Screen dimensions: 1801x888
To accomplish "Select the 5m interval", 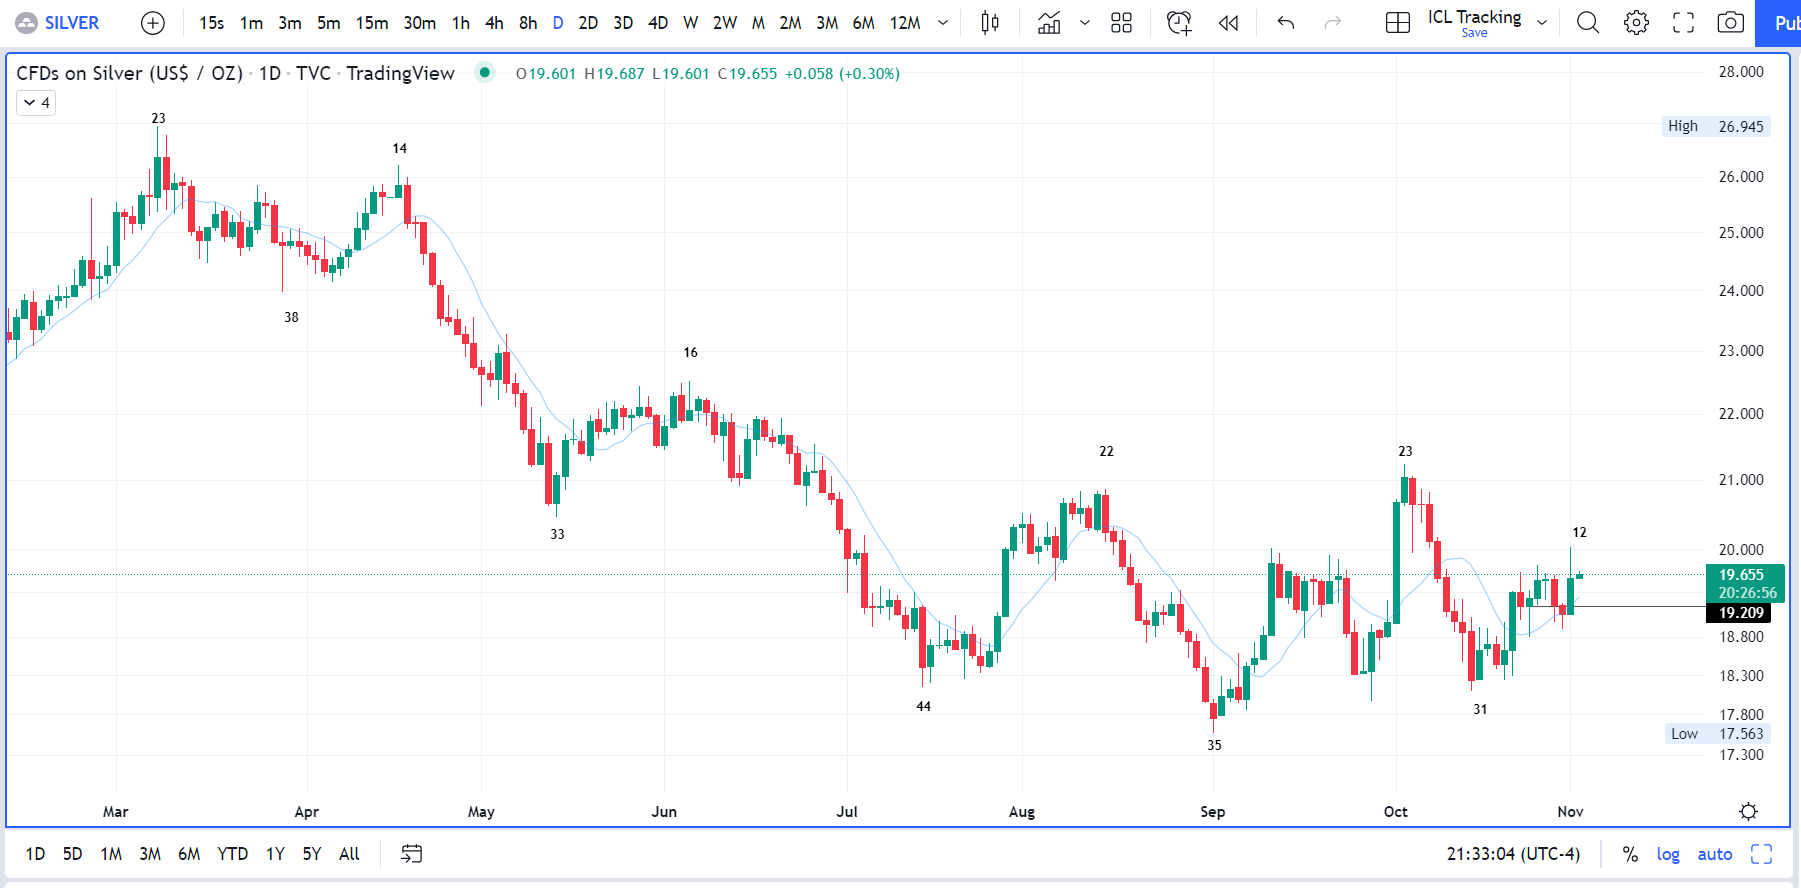I will pyautogui.click(x=328, y=23).
